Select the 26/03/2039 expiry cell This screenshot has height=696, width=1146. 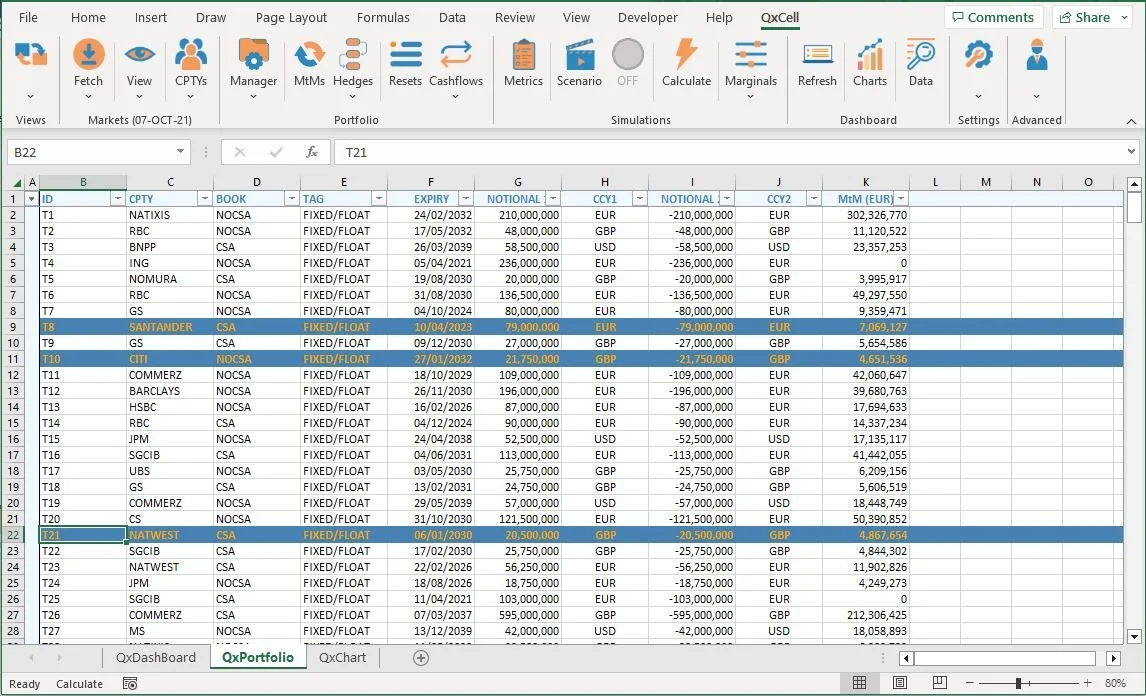coord(430,247)
